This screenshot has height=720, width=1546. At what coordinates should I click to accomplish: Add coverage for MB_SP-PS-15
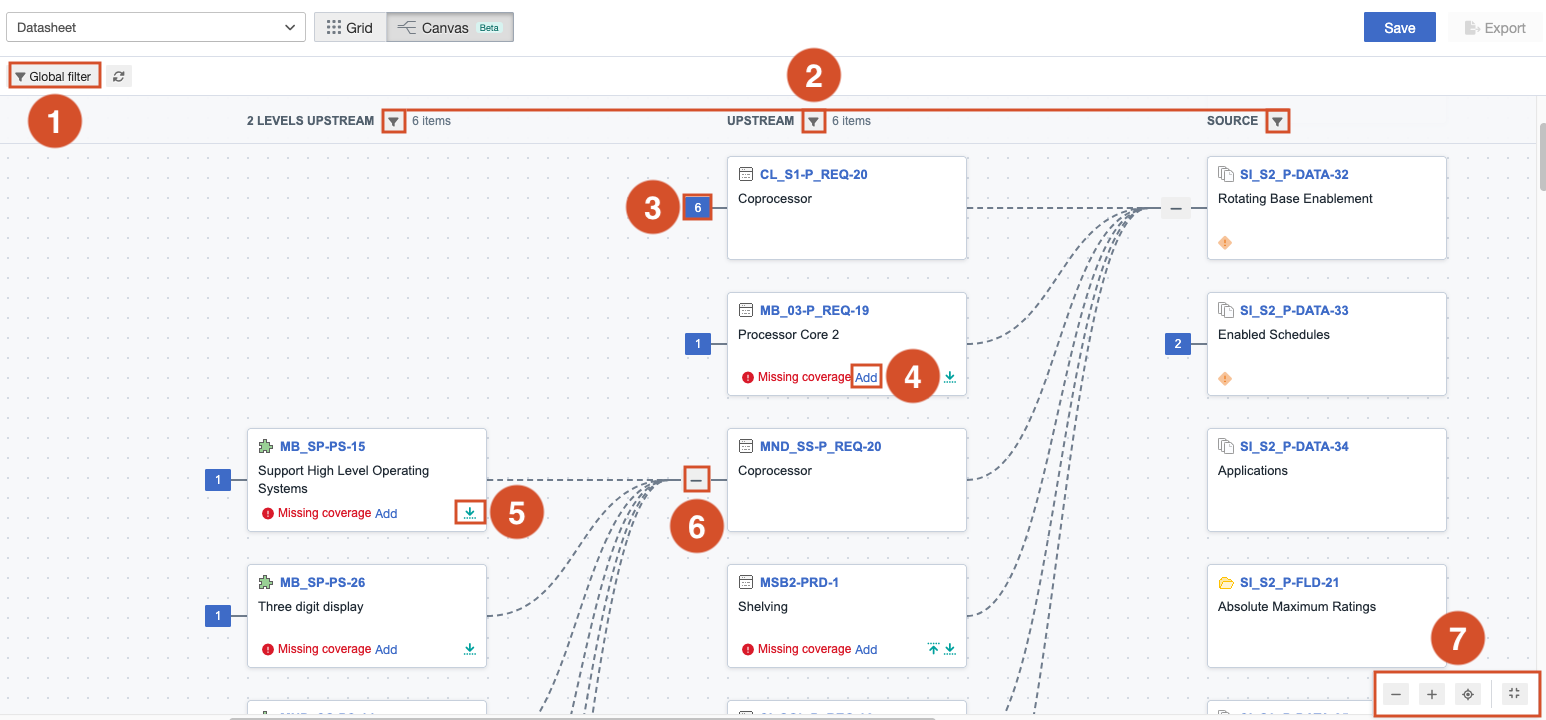(386, 513)
